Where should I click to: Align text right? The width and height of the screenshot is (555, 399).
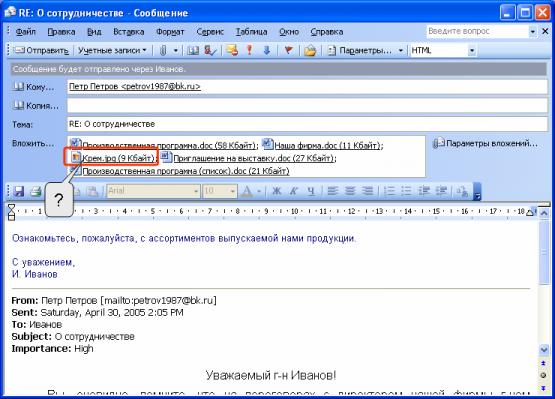[x=367, y=191]
